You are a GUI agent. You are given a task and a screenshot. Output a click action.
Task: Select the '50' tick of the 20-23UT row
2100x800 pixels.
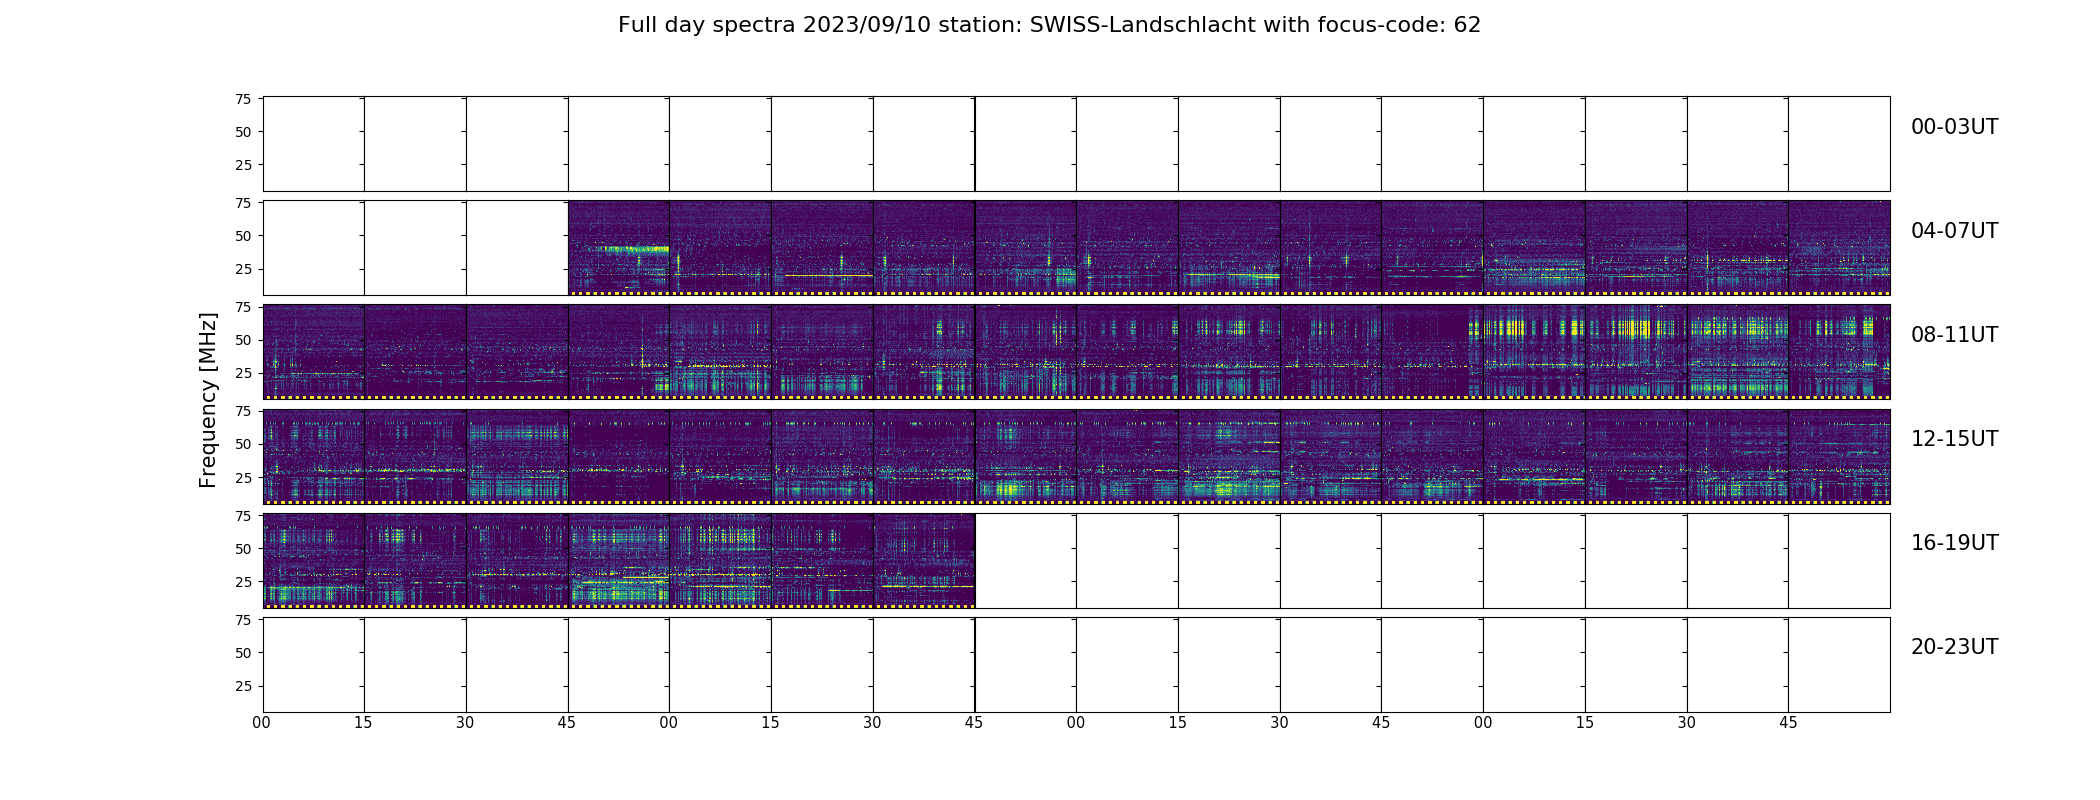pyautogui.click(x=243, y=653)
